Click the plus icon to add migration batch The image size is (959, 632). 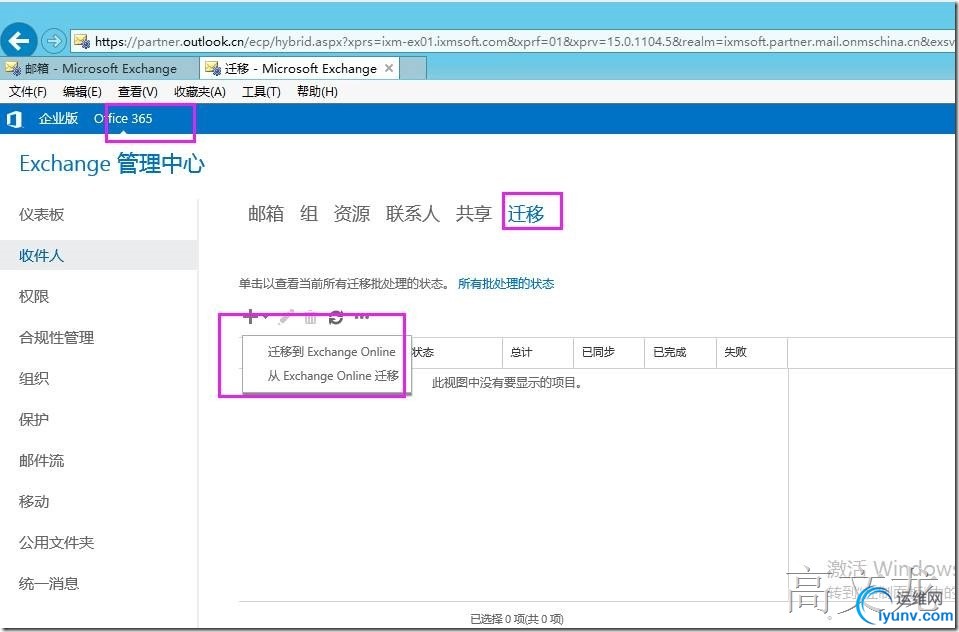click(250, 316)
